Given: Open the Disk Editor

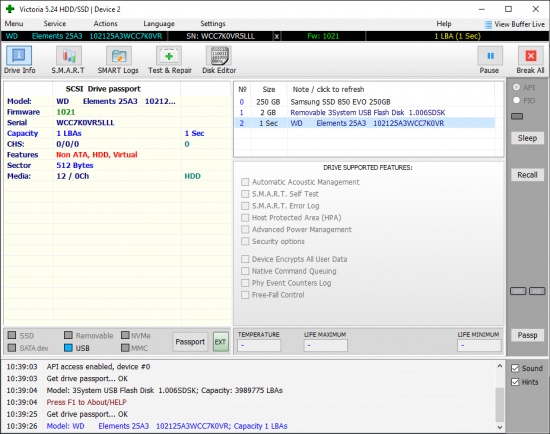Looking at the screenshot, I should pos(219,60).
